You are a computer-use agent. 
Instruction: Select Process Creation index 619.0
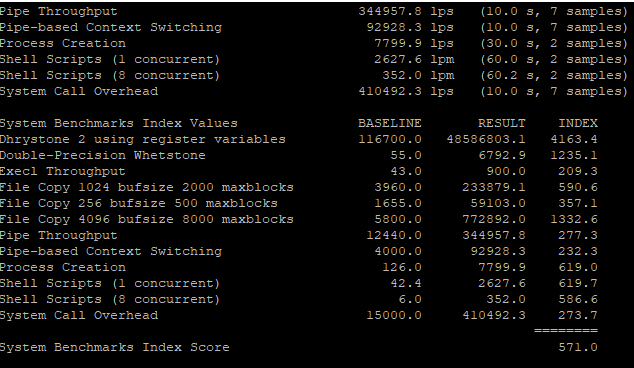(x=578, y=267)
